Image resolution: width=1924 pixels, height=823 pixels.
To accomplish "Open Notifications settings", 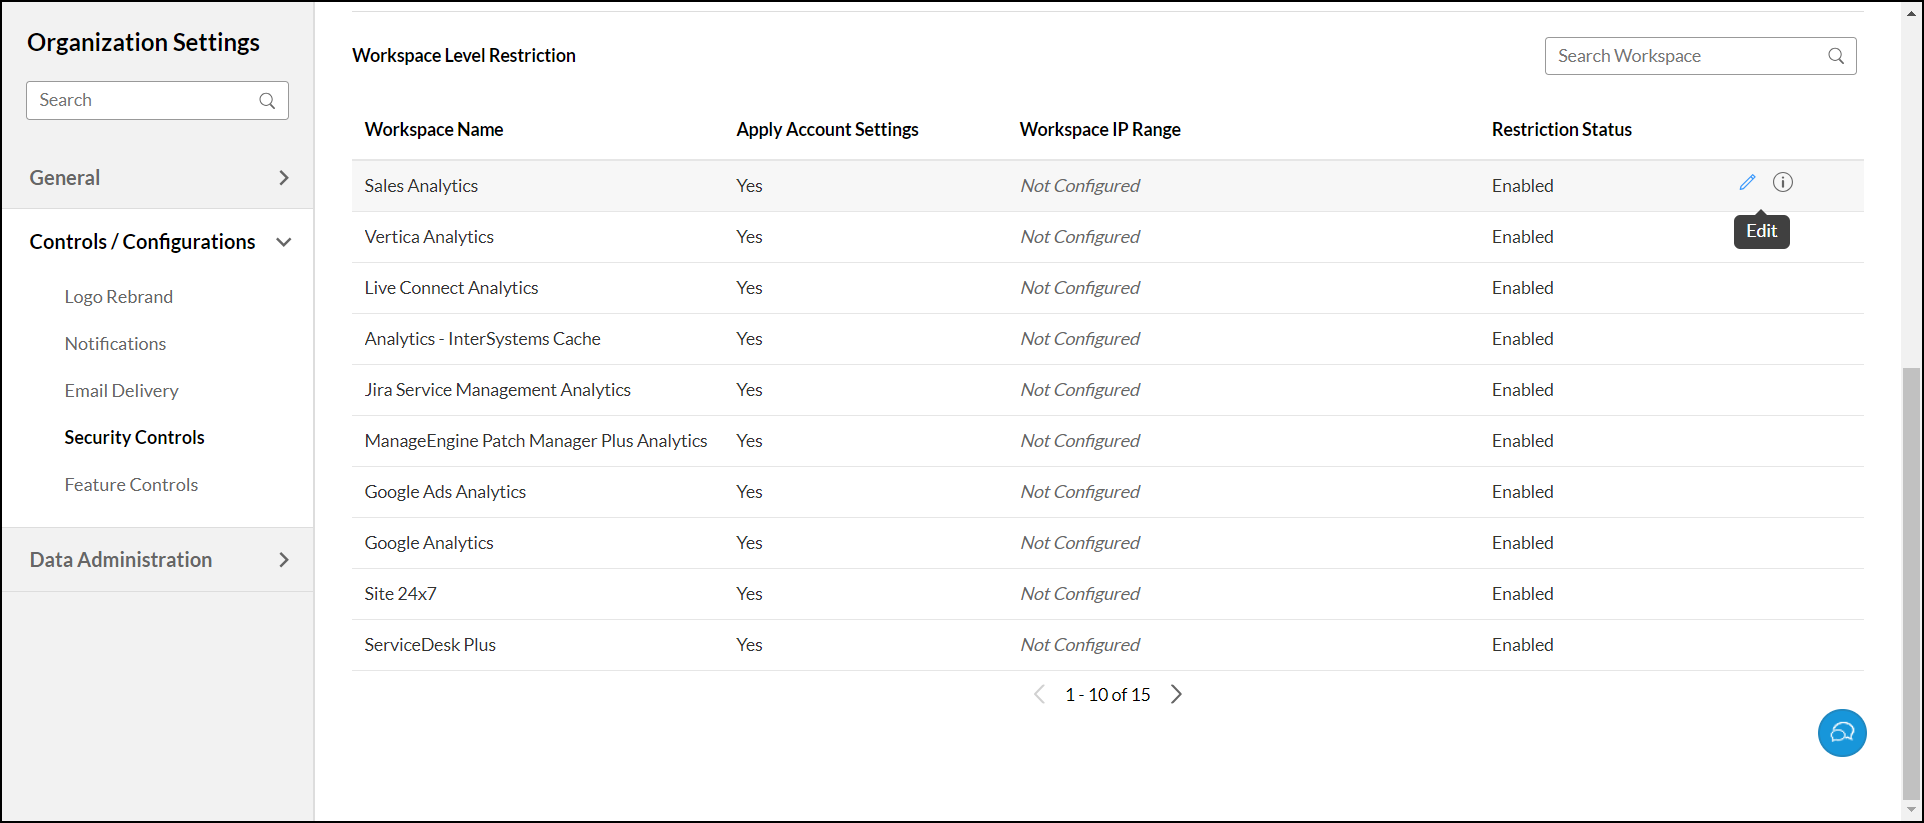I will coord(115,344).
